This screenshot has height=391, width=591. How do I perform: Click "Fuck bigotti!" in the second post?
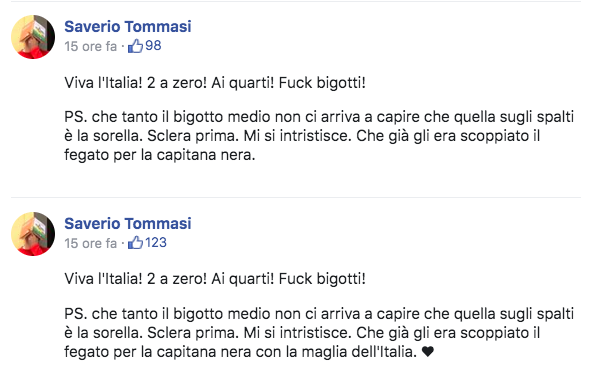tap(322, 279)
